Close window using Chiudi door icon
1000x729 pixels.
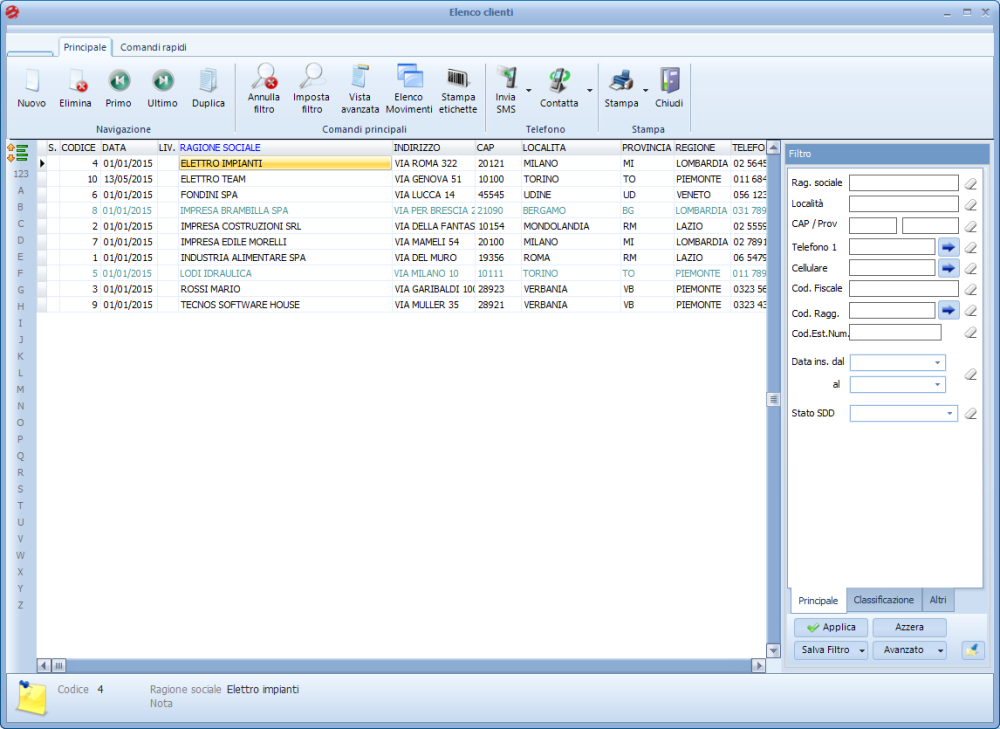(x=669, y=82)
